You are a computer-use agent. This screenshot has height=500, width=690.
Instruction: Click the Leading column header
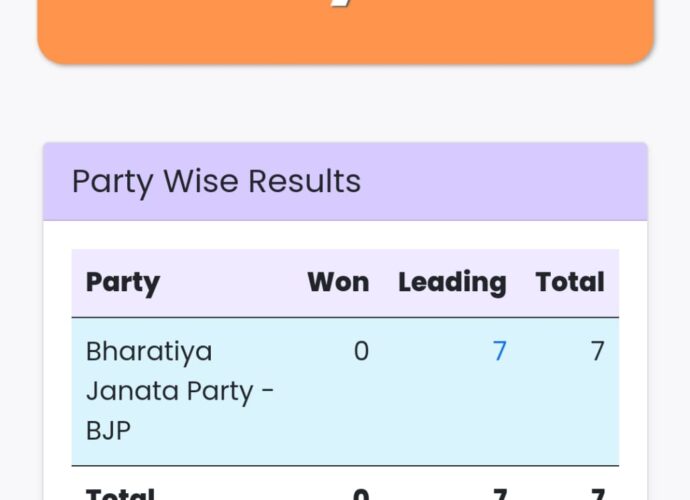click(x=452, y=282)
